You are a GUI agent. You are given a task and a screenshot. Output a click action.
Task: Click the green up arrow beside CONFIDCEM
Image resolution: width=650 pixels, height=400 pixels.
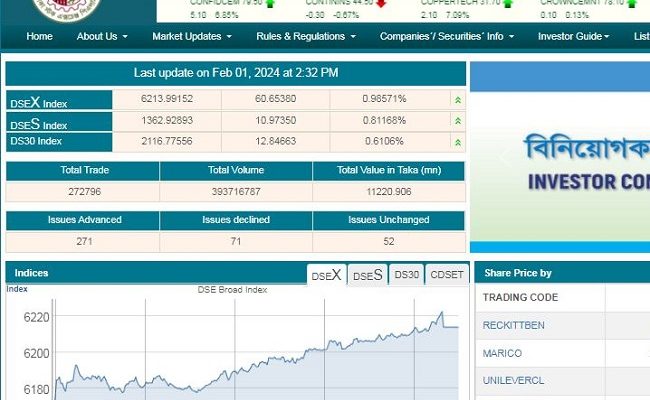pyautogui.click(x=270, y=4)
